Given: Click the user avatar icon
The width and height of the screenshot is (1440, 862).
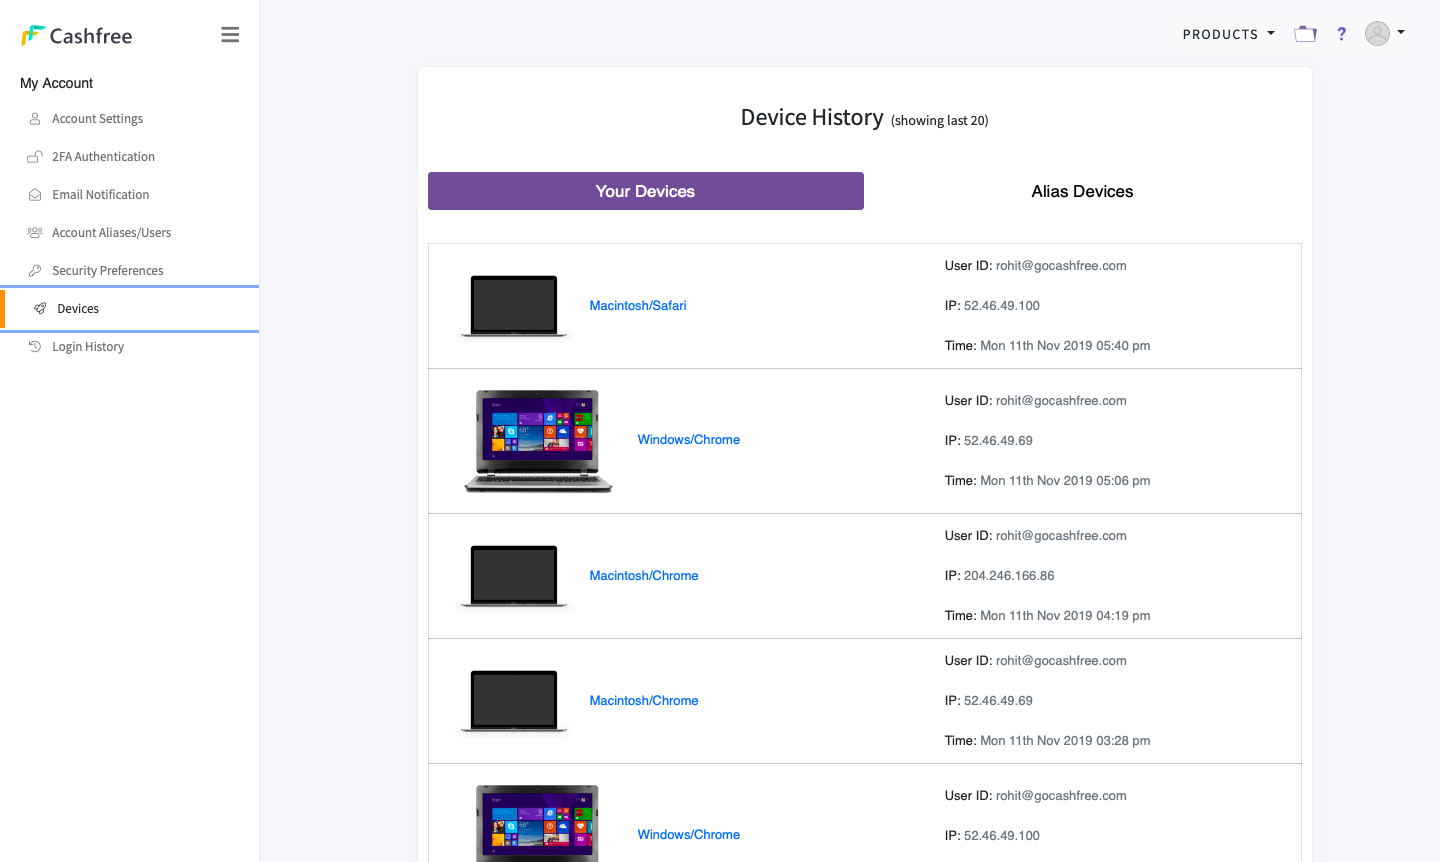Looking at the screenshot, I should click(1377, 33).
